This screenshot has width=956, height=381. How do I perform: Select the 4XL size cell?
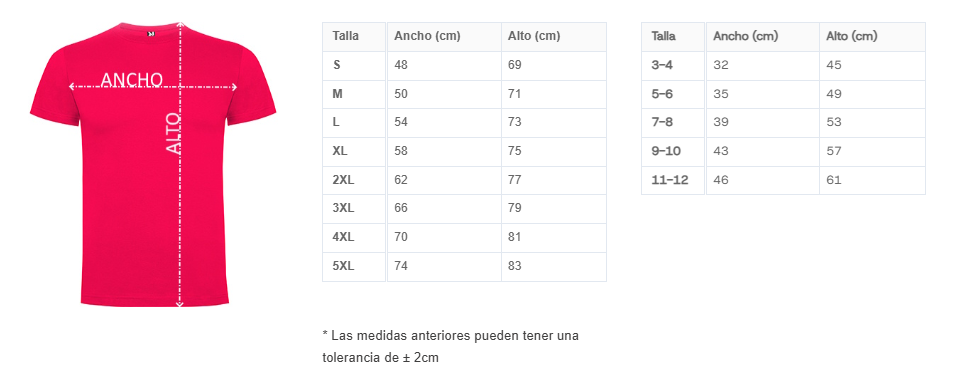point(354,237)
